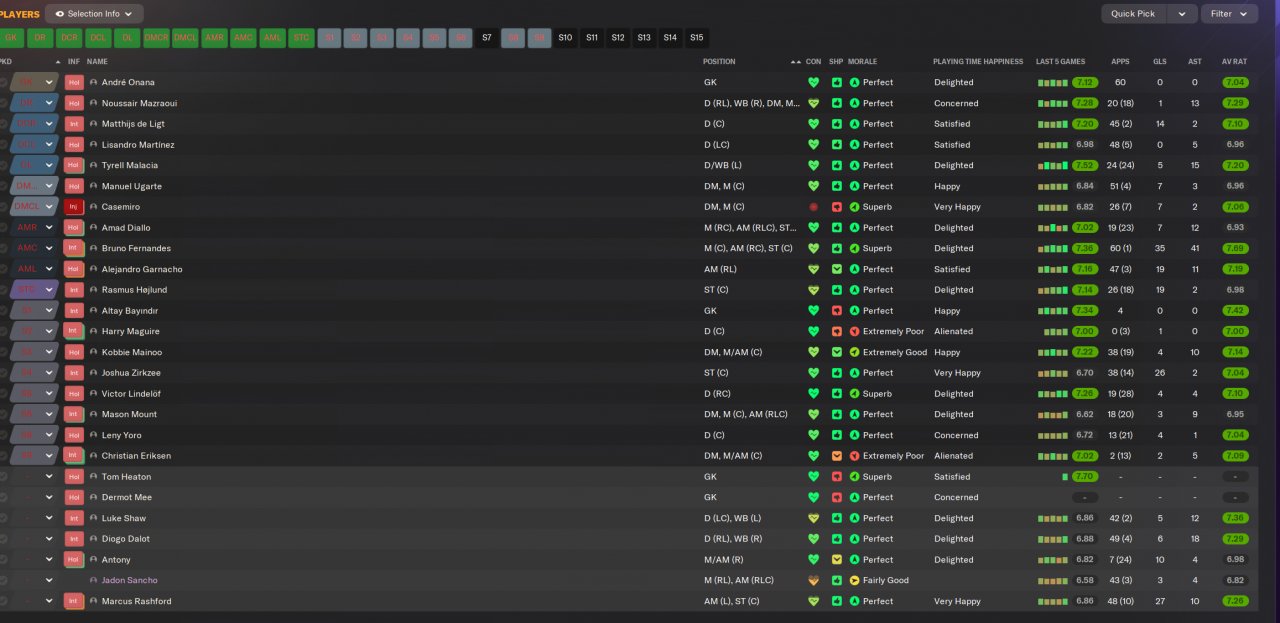Click Alejandro Garnacho's match sharpness icon
Screen dimensions: 1280x623
(x=836, y=269)
